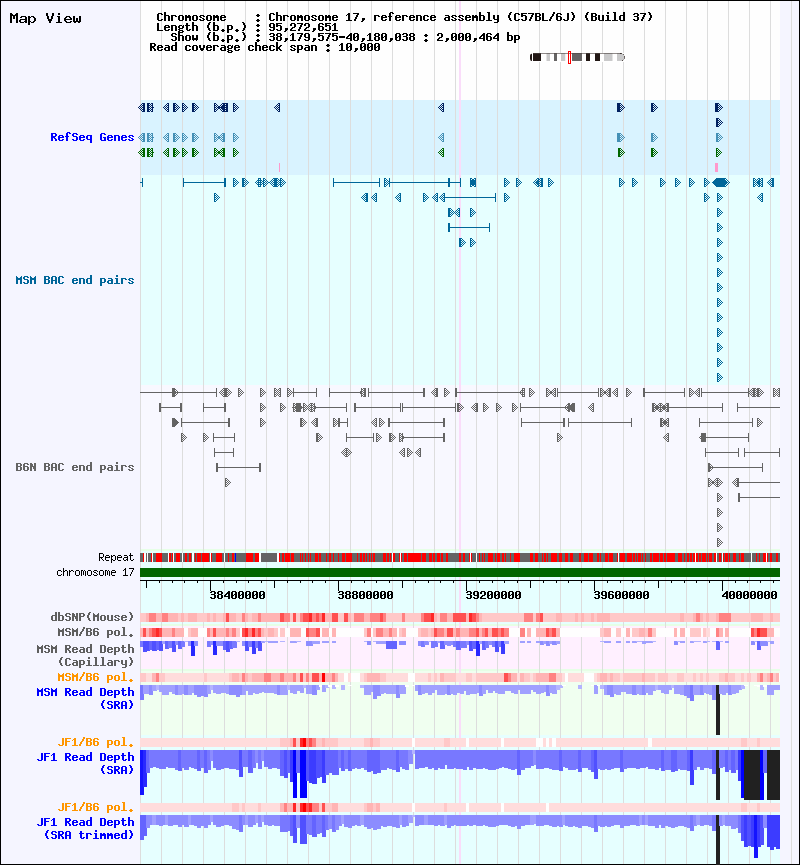
Task: Click the orange MSM/B6 pol. label
Action: pyautogui.click(x=95, y=677)
